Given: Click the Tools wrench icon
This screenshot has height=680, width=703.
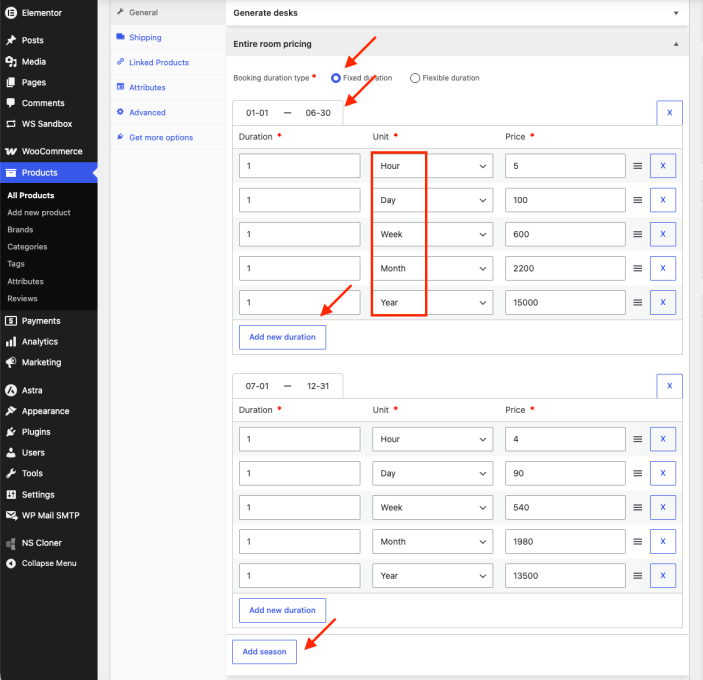Looking at the screenshot, I should [11, 473].
